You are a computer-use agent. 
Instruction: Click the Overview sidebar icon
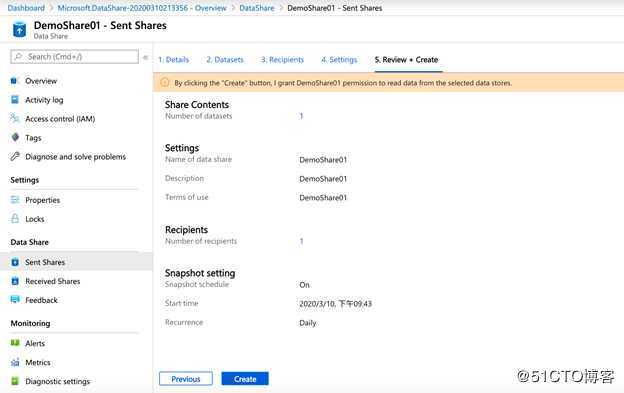click(14, 81)
